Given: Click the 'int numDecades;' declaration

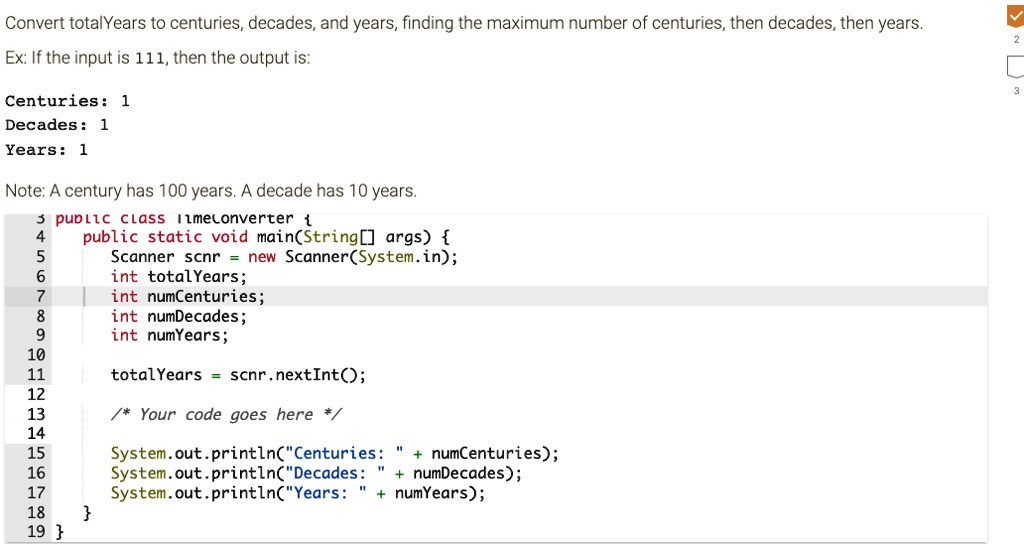Looking at the screenshot, I should point(178,316).
